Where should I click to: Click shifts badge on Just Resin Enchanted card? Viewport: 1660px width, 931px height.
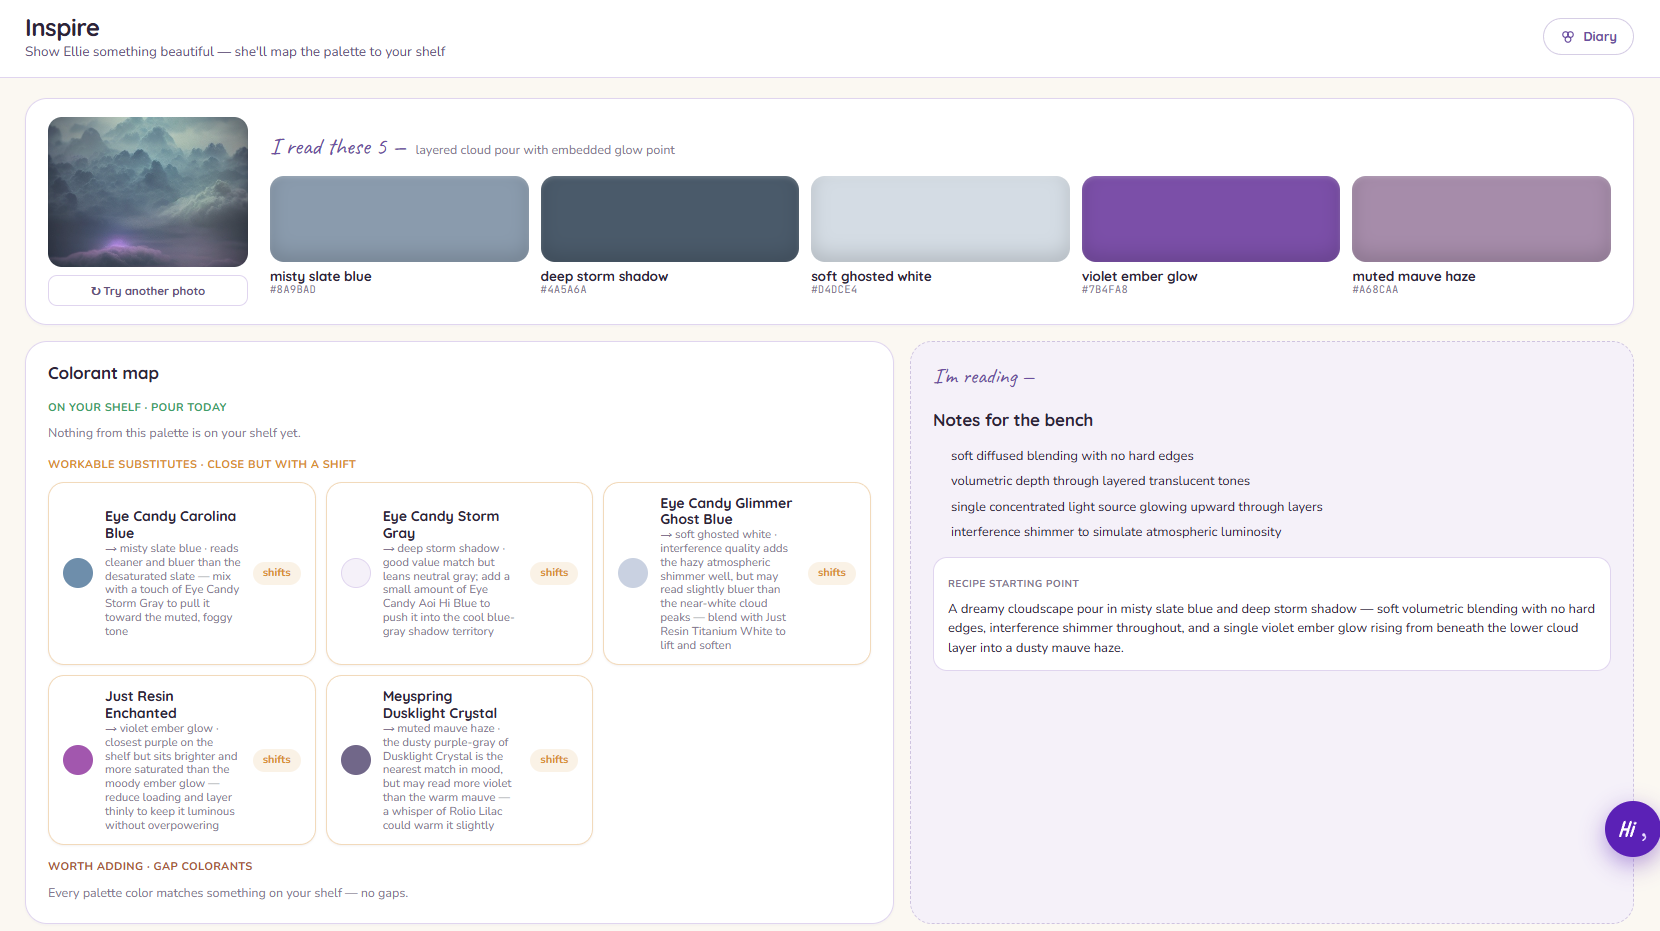coord(277,760)
